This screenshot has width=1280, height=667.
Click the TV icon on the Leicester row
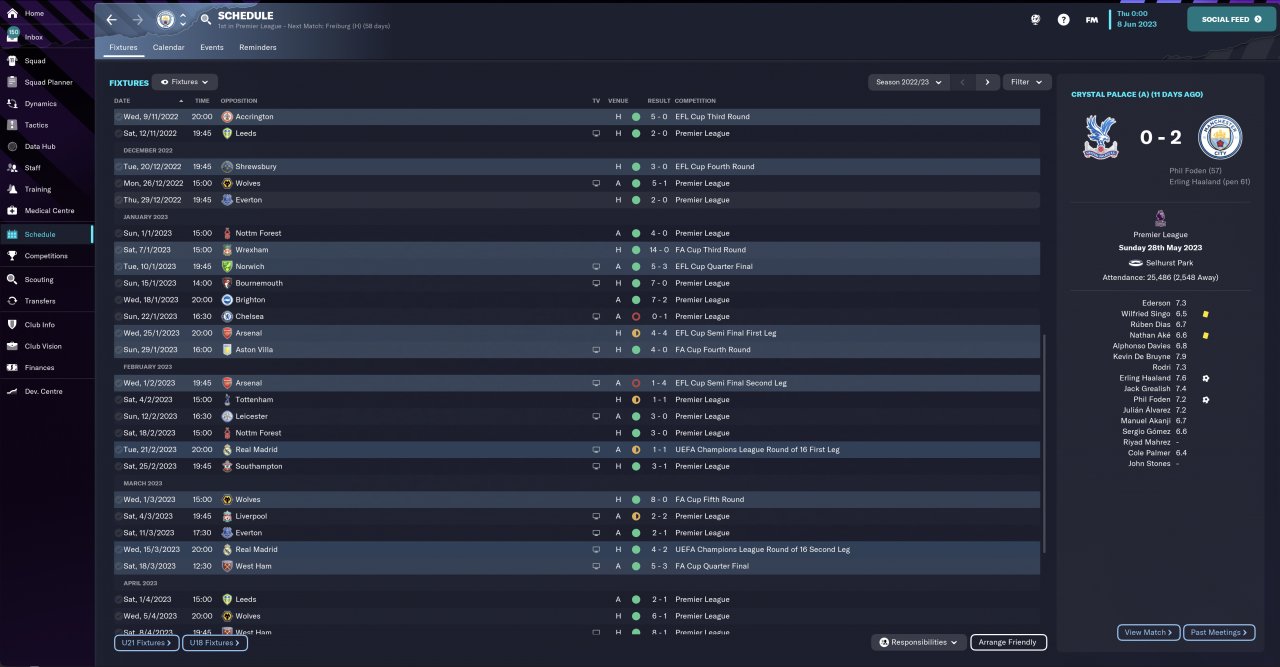[x=596, y=416]
